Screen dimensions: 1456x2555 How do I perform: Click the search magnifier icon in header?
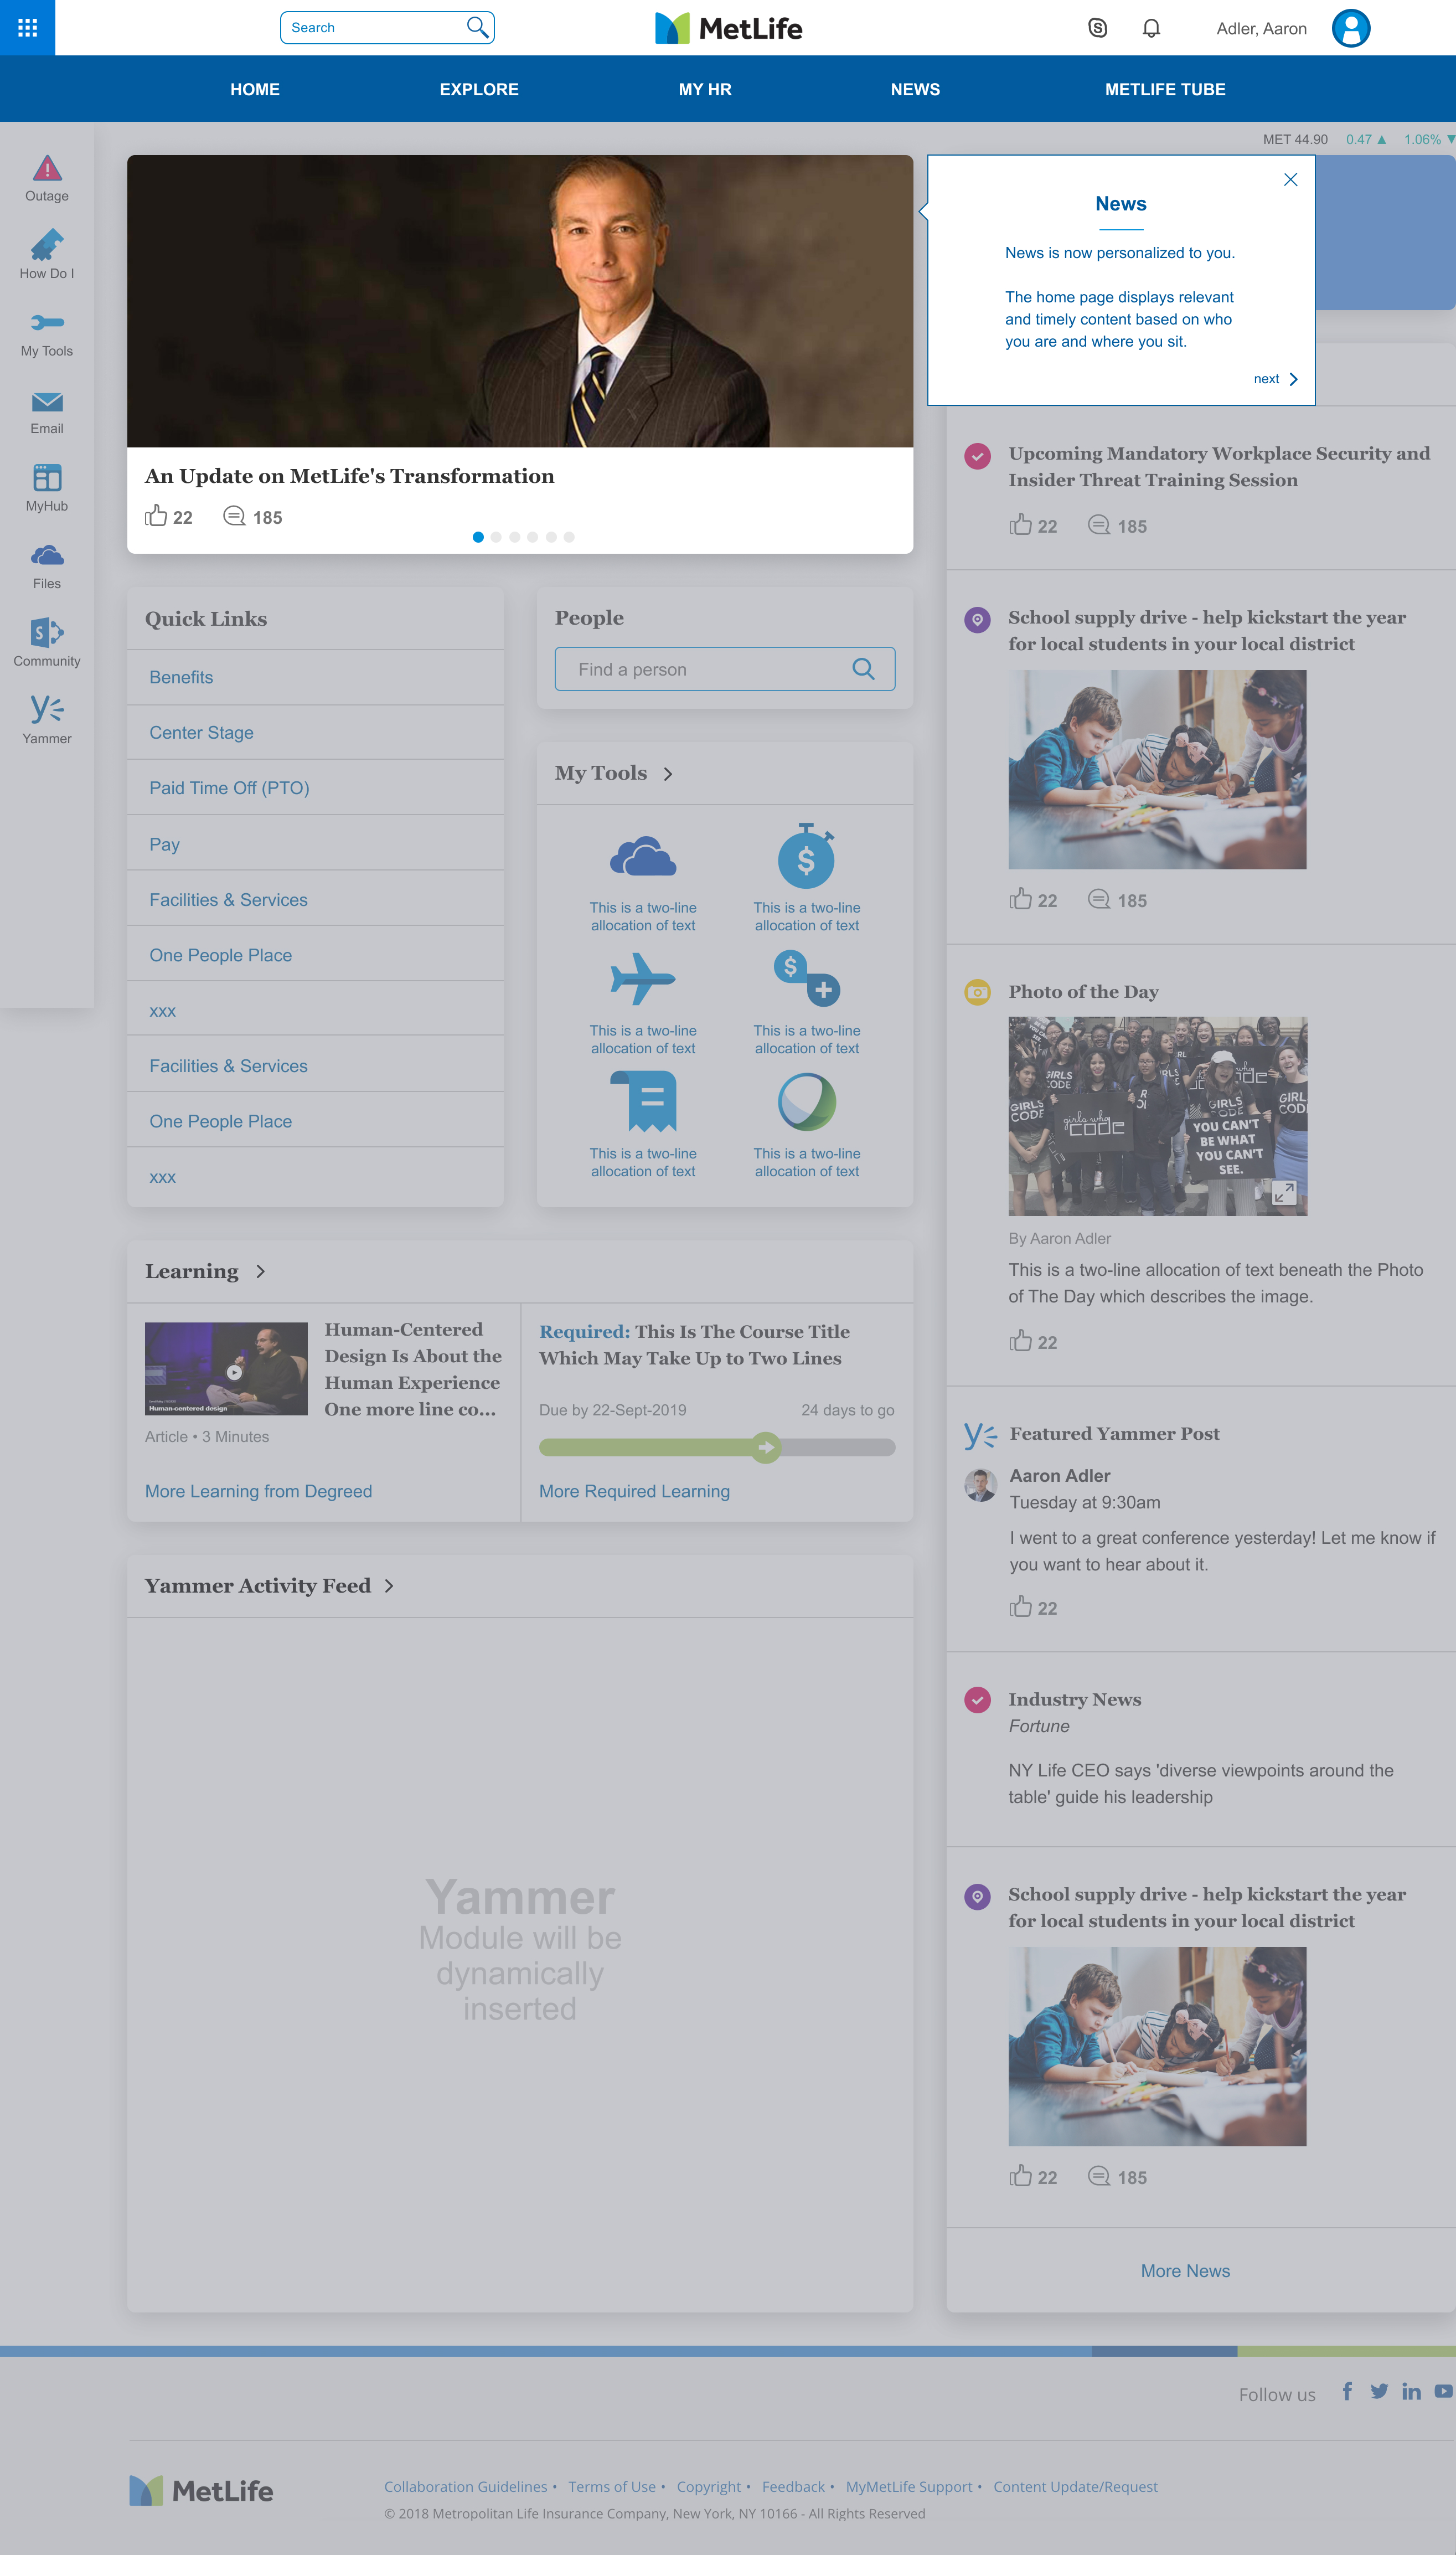point(477,27)
